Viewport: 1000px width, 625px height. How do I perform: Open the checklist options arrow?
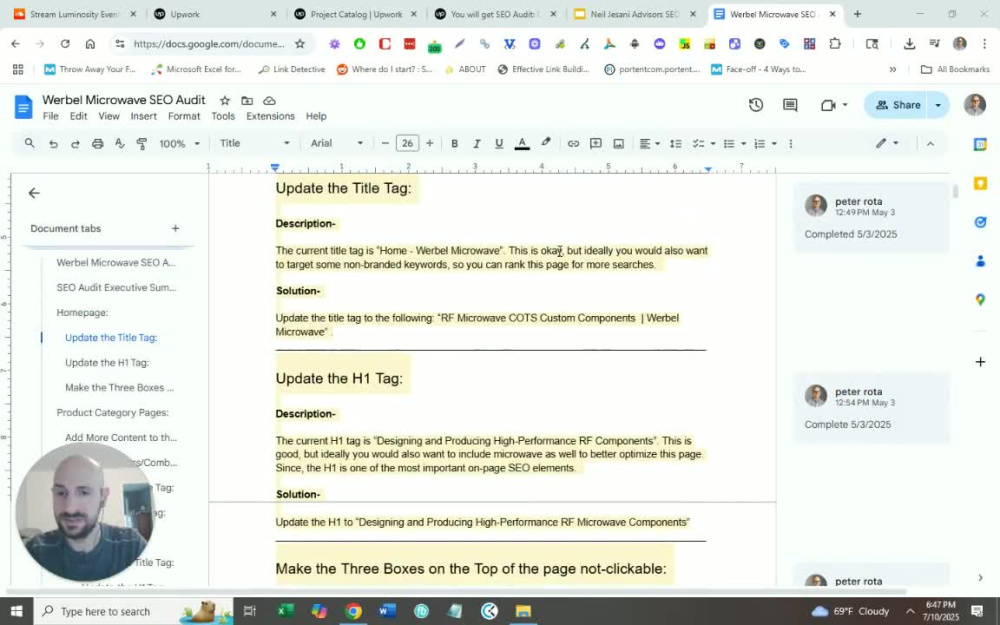[x=713, y=143]
